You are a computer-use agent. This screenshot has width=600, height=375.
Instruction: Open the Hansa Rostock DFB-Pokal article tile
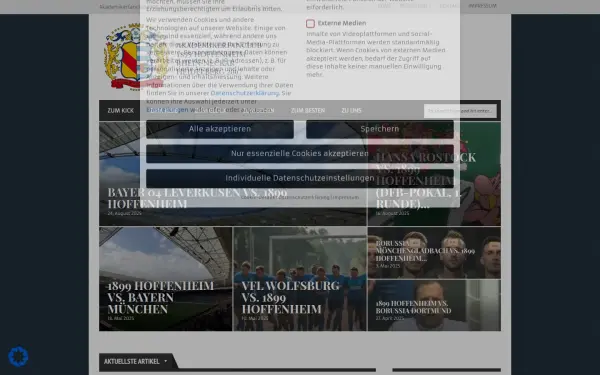[434, 174]
